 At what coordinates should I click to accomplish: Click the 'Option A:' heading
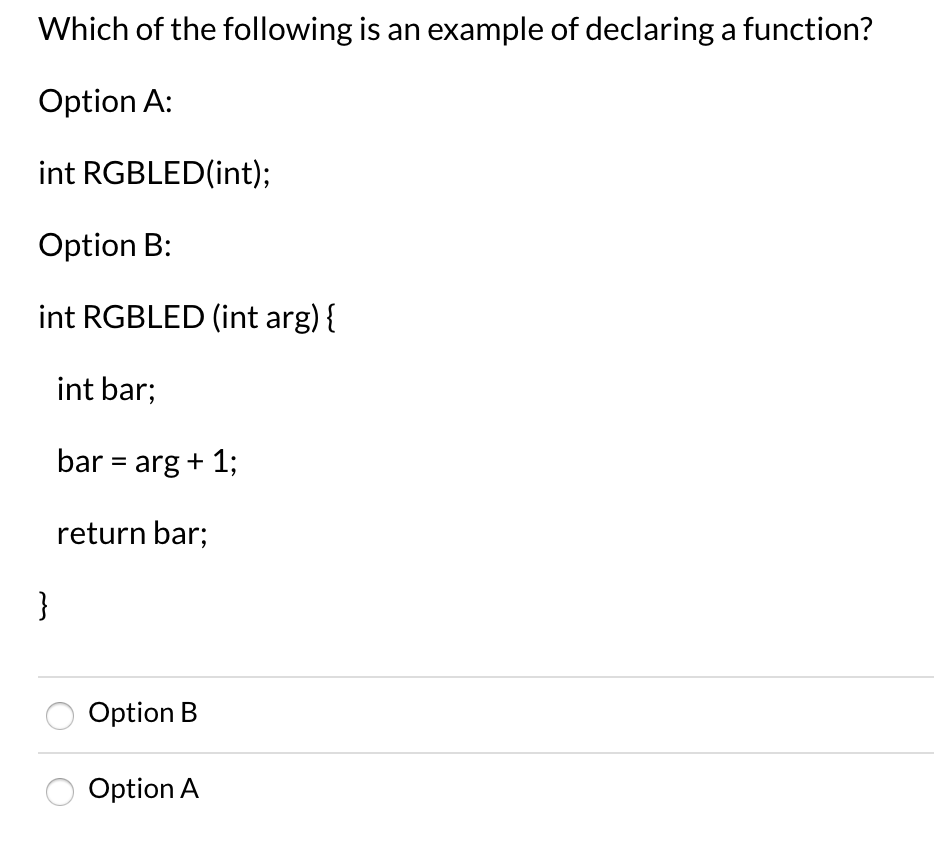[x=103, y=101]
